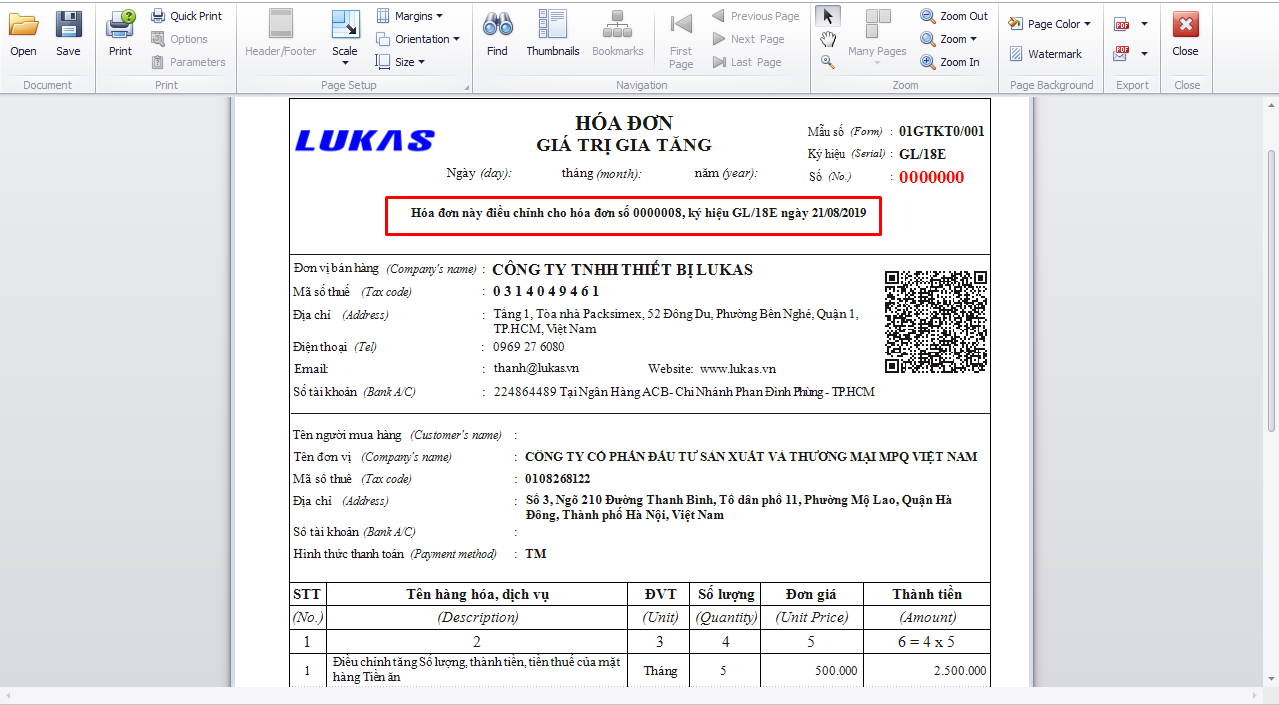This screenshot has height=705, width=1279.
Task: Open the Many Pages layout dropdown
Action: click(x=877, y=39)
